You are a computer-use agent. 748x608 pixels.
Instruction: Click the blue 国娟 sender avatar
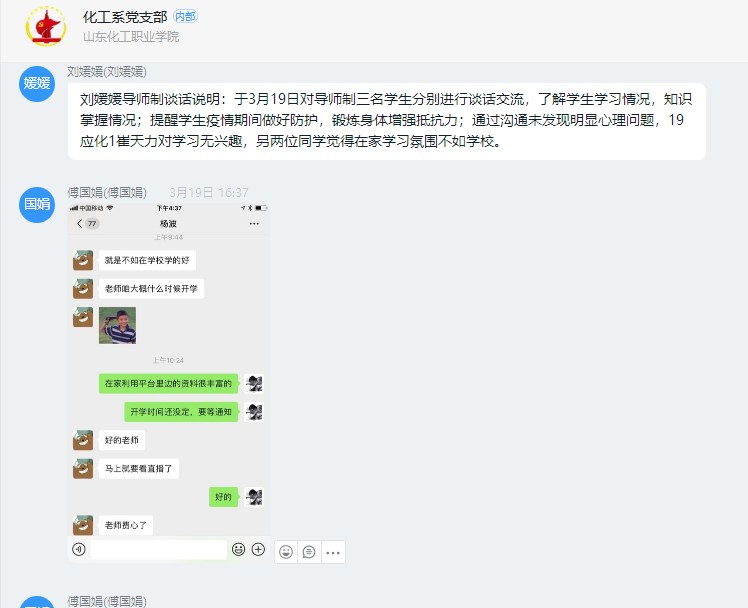tap(37, 205)
